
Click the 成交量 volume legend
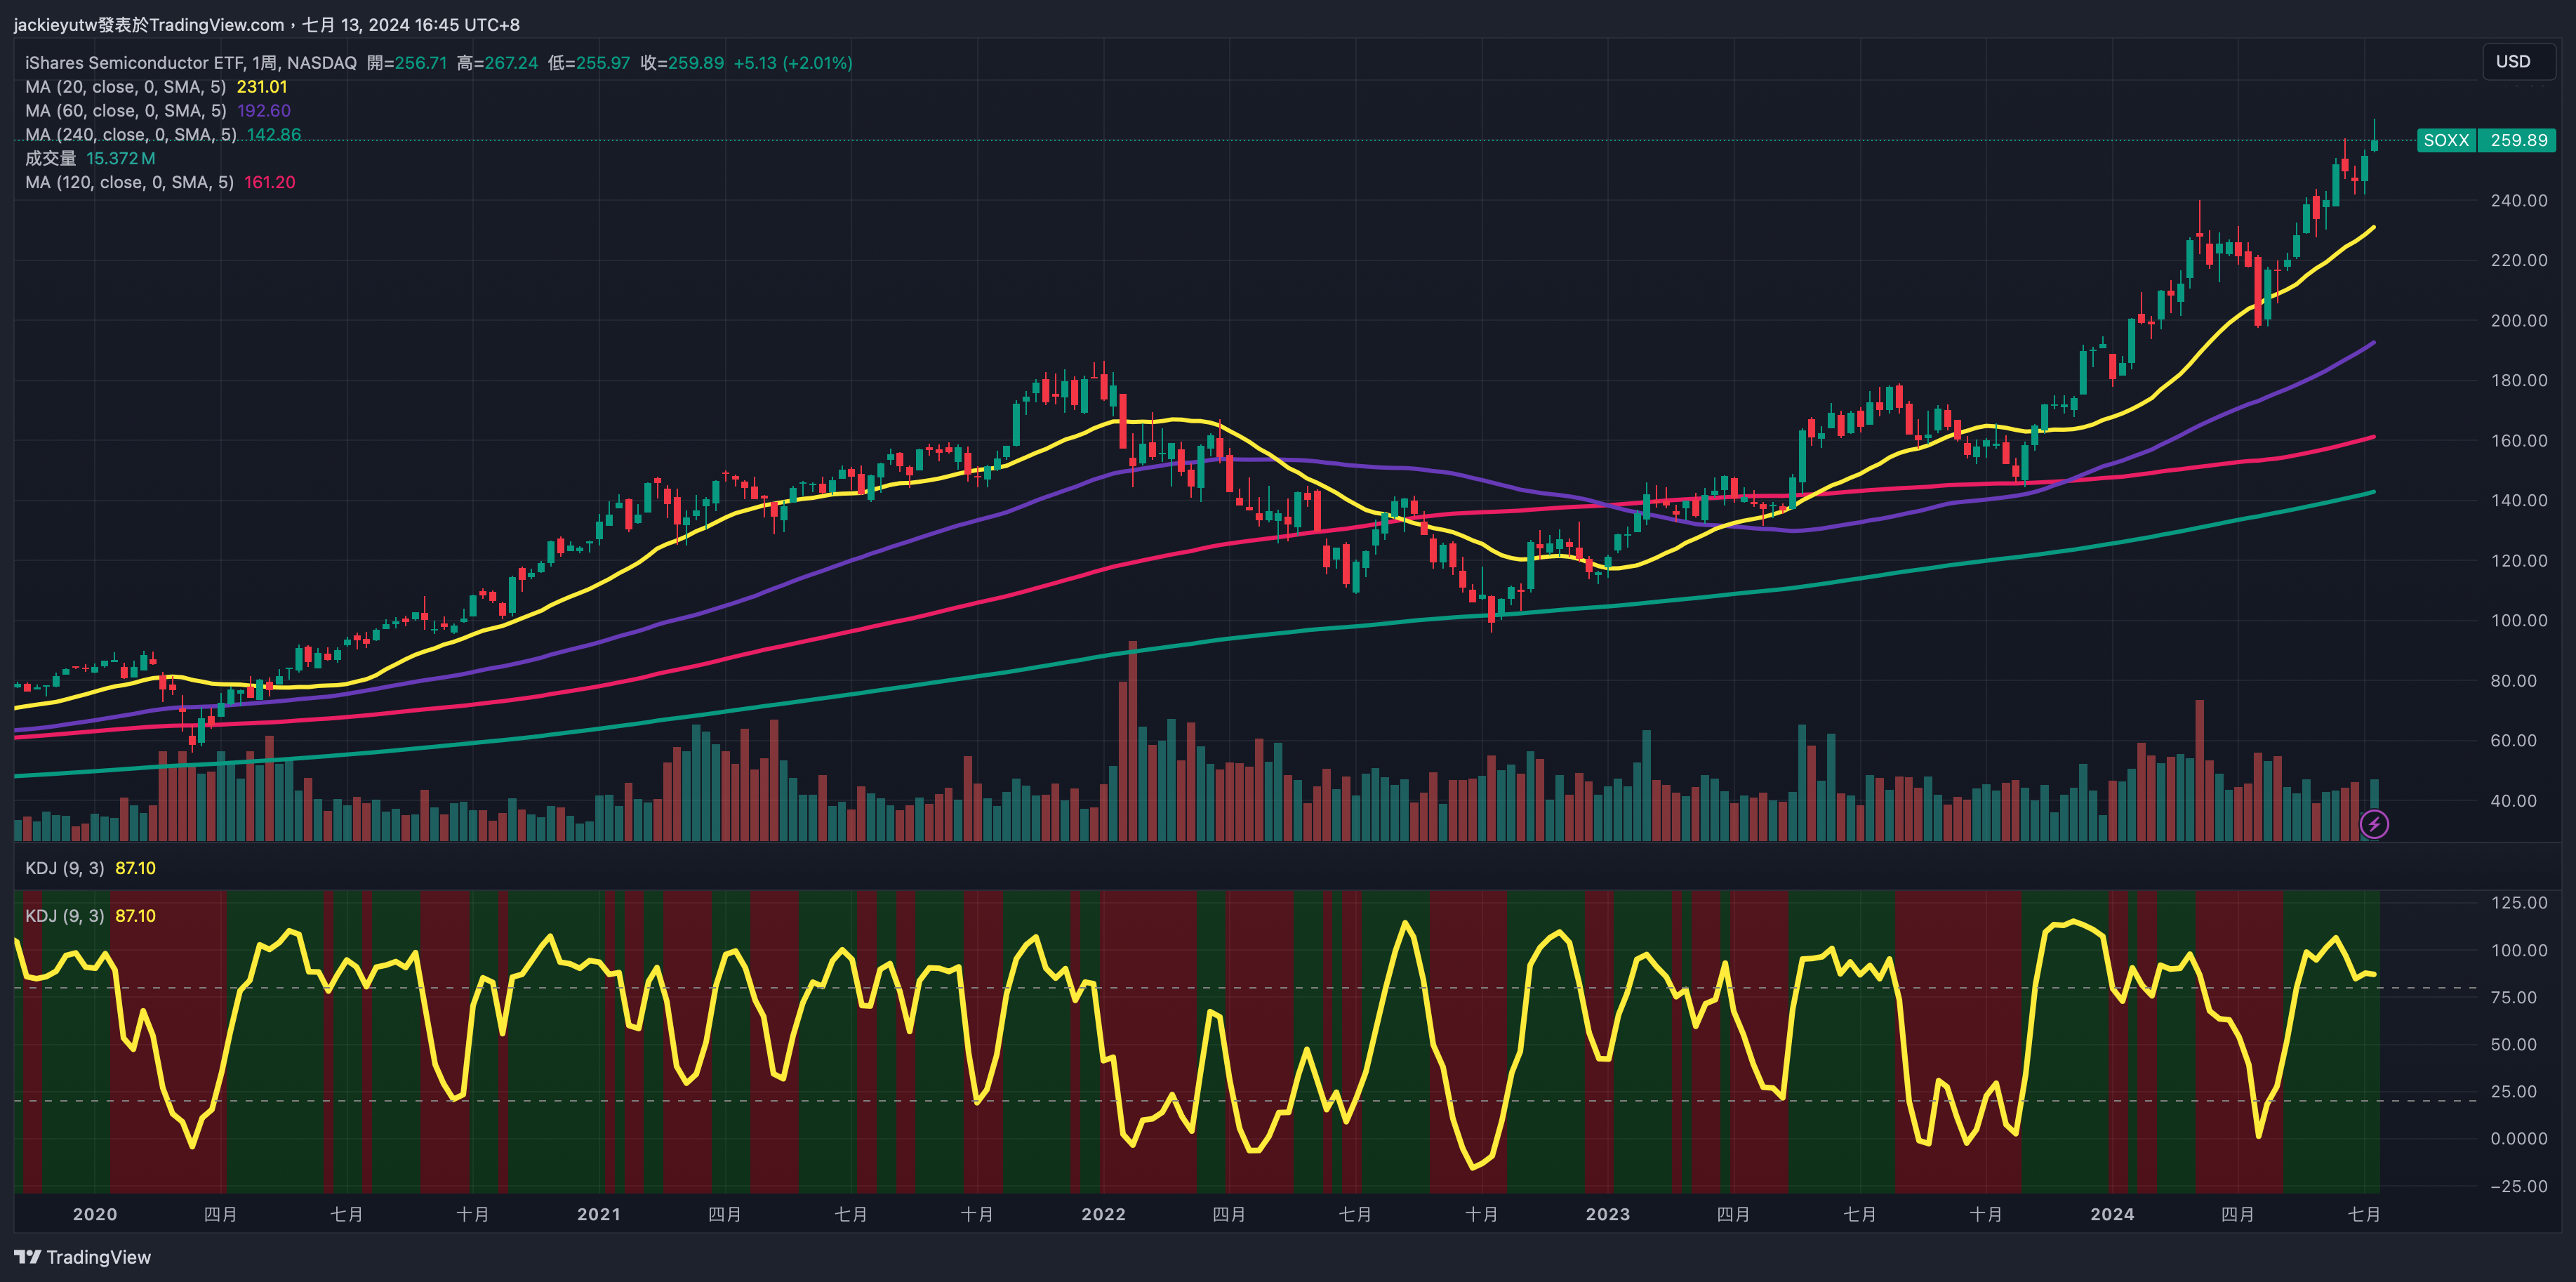coord(50,158)
